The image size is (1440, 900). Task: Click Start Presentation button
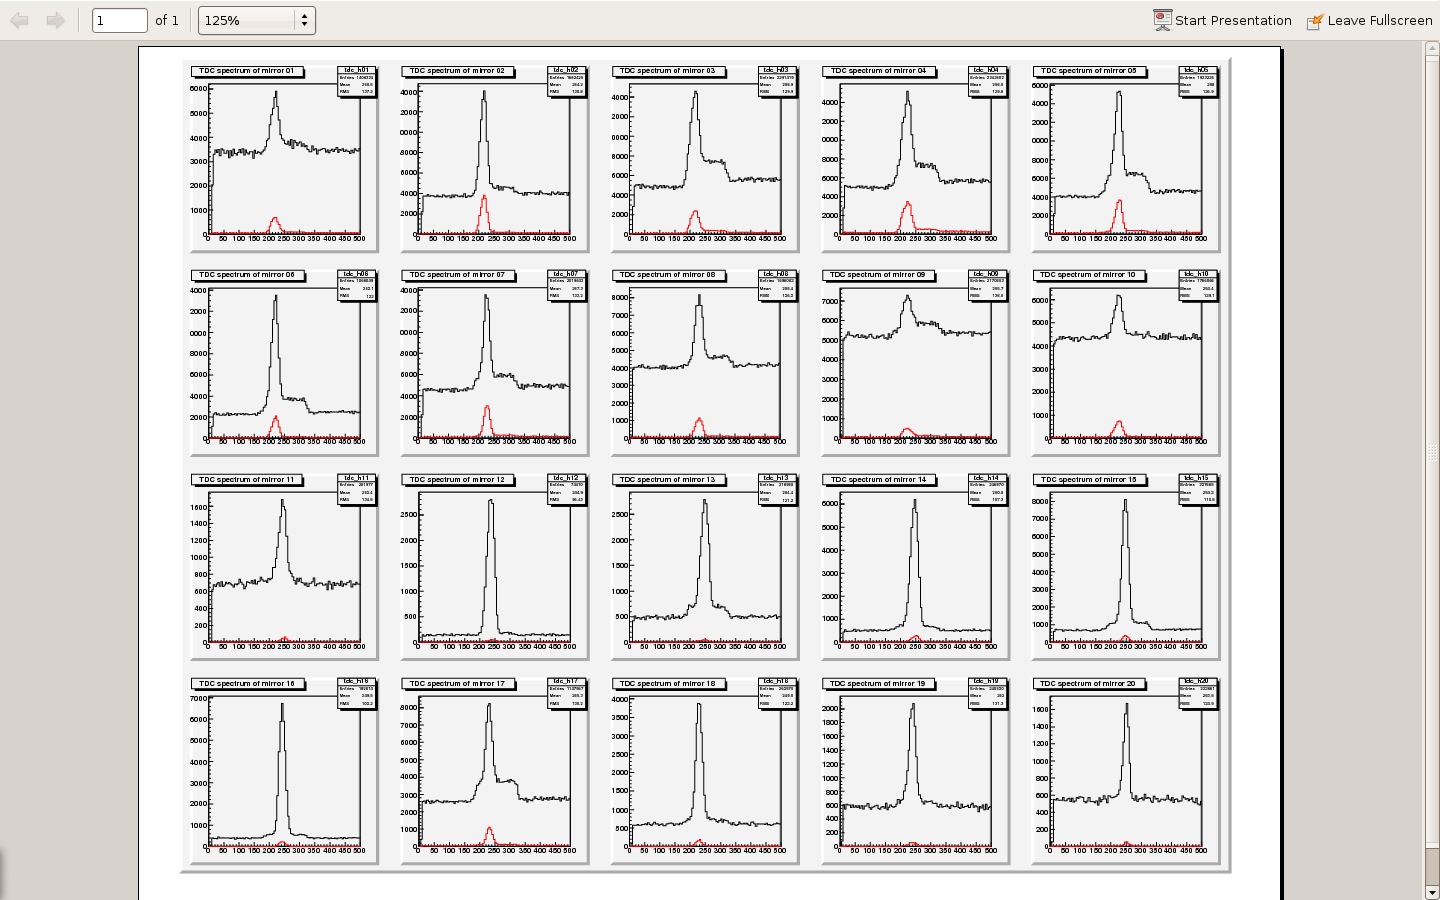coord(1222,20)
